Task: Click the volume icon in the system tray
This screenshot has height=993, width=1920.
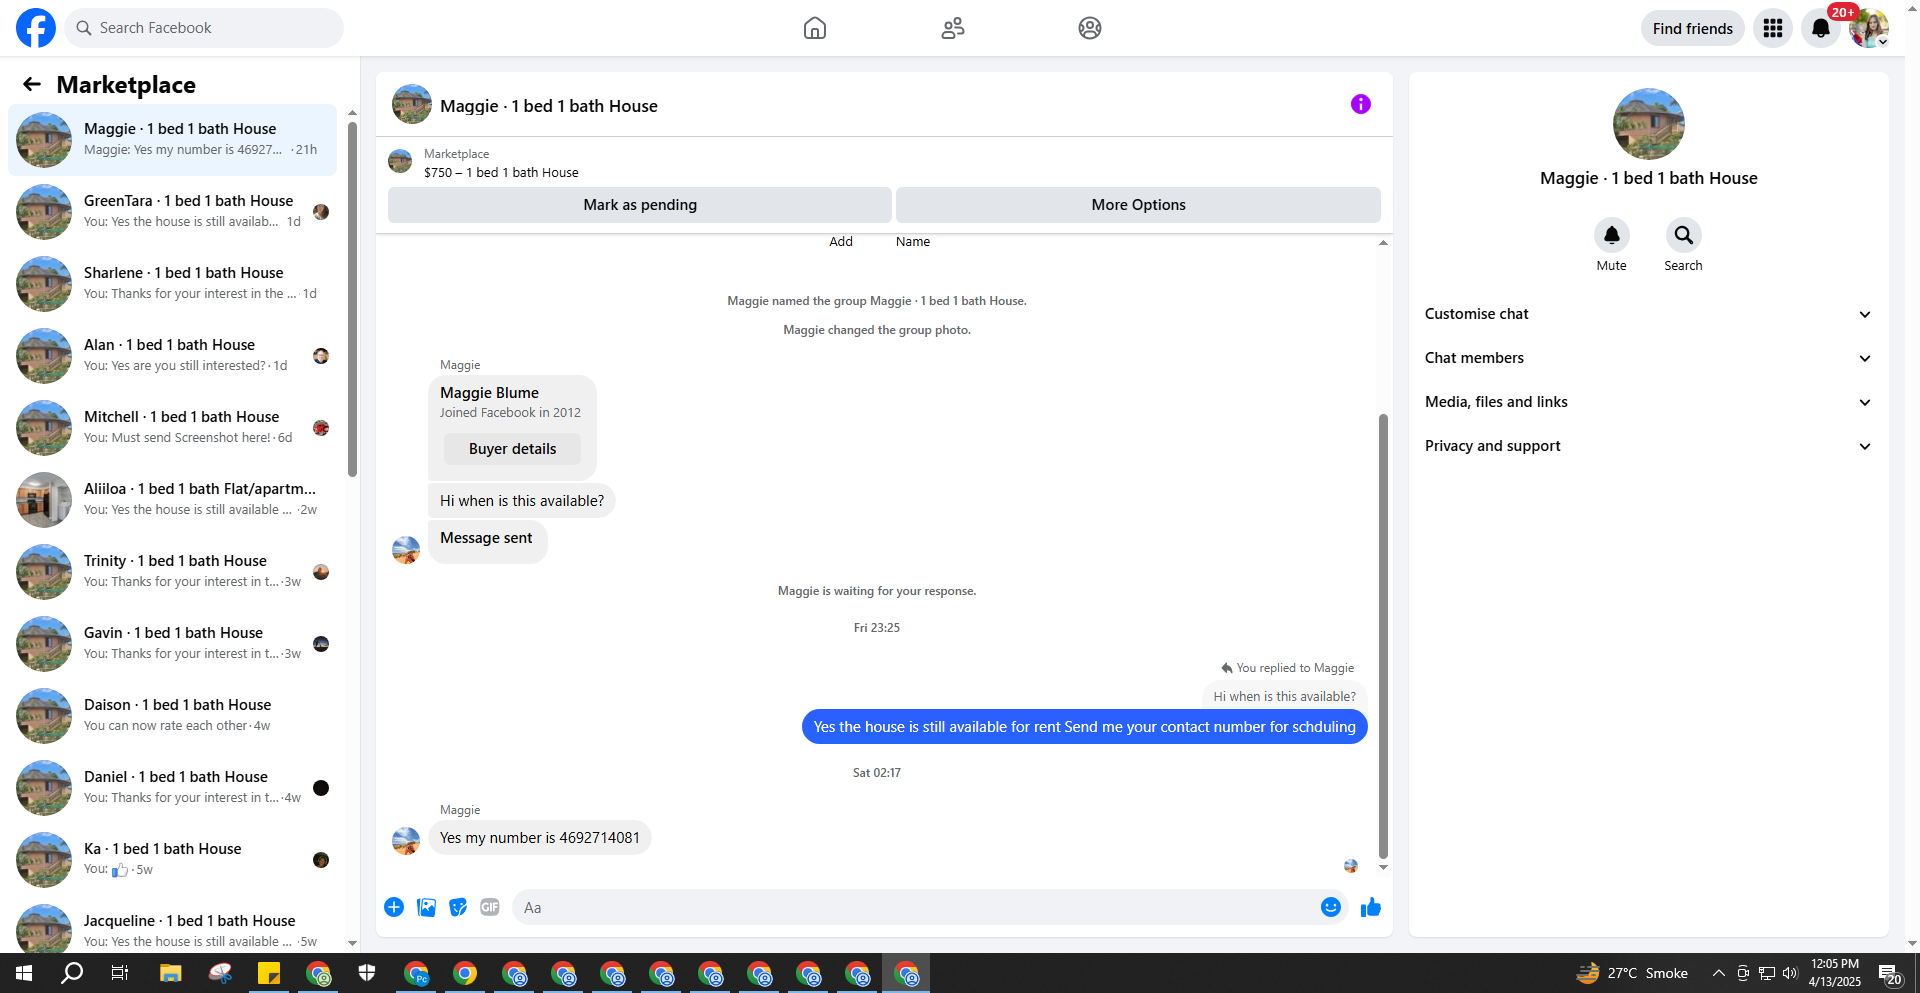Action: tap(1790, 973)
